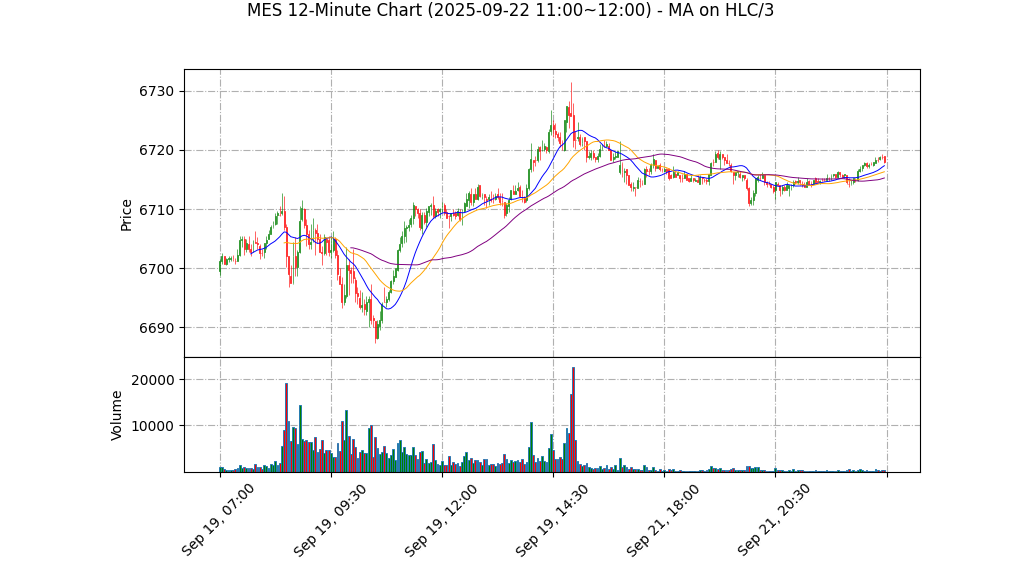Click the 6700 price axis label
Image resolution: width=1022 pixels, height=575 pixels.
tap(156, 269)
